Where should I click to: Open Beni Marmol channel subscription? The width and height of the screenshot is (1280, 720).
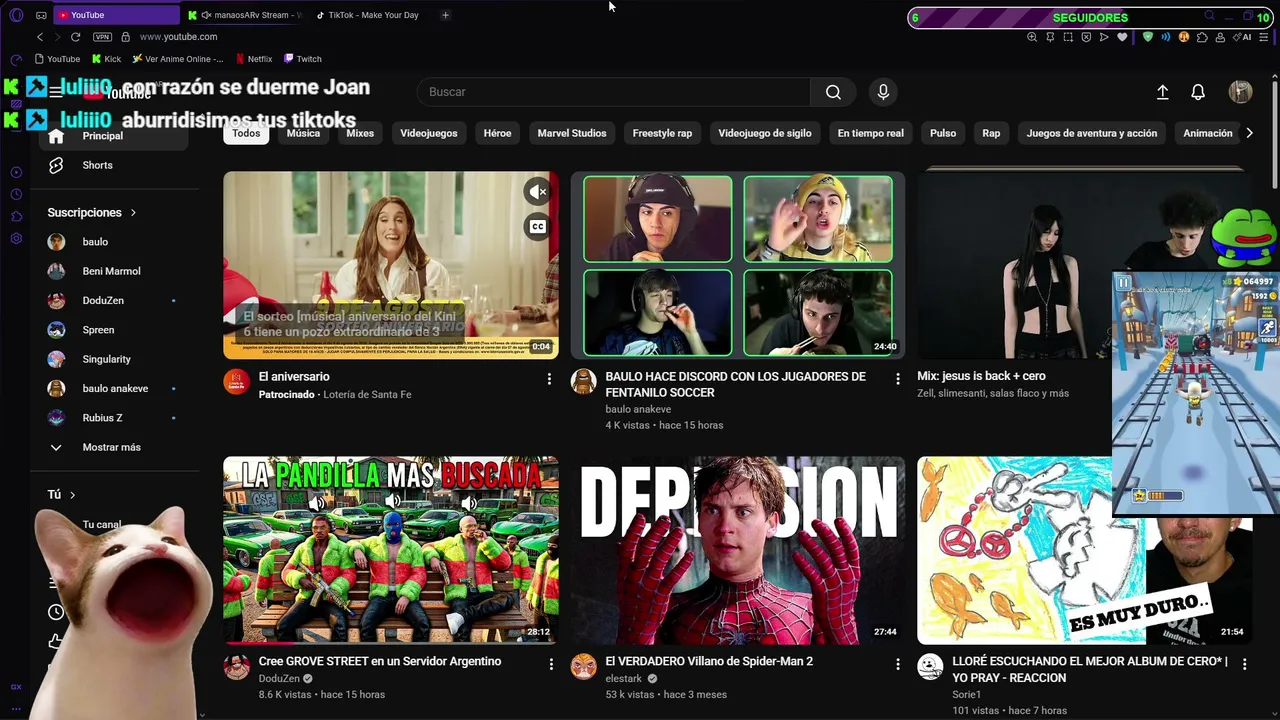[115, 271]
